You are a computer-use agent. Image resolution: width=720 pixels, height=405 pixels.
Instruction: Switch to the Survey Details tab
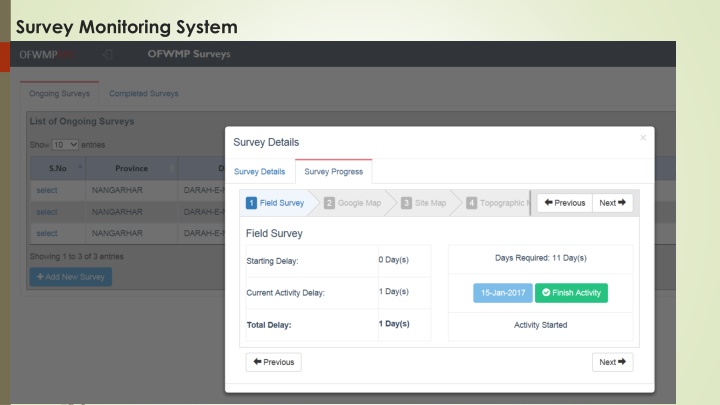click(x=259, y=172)
